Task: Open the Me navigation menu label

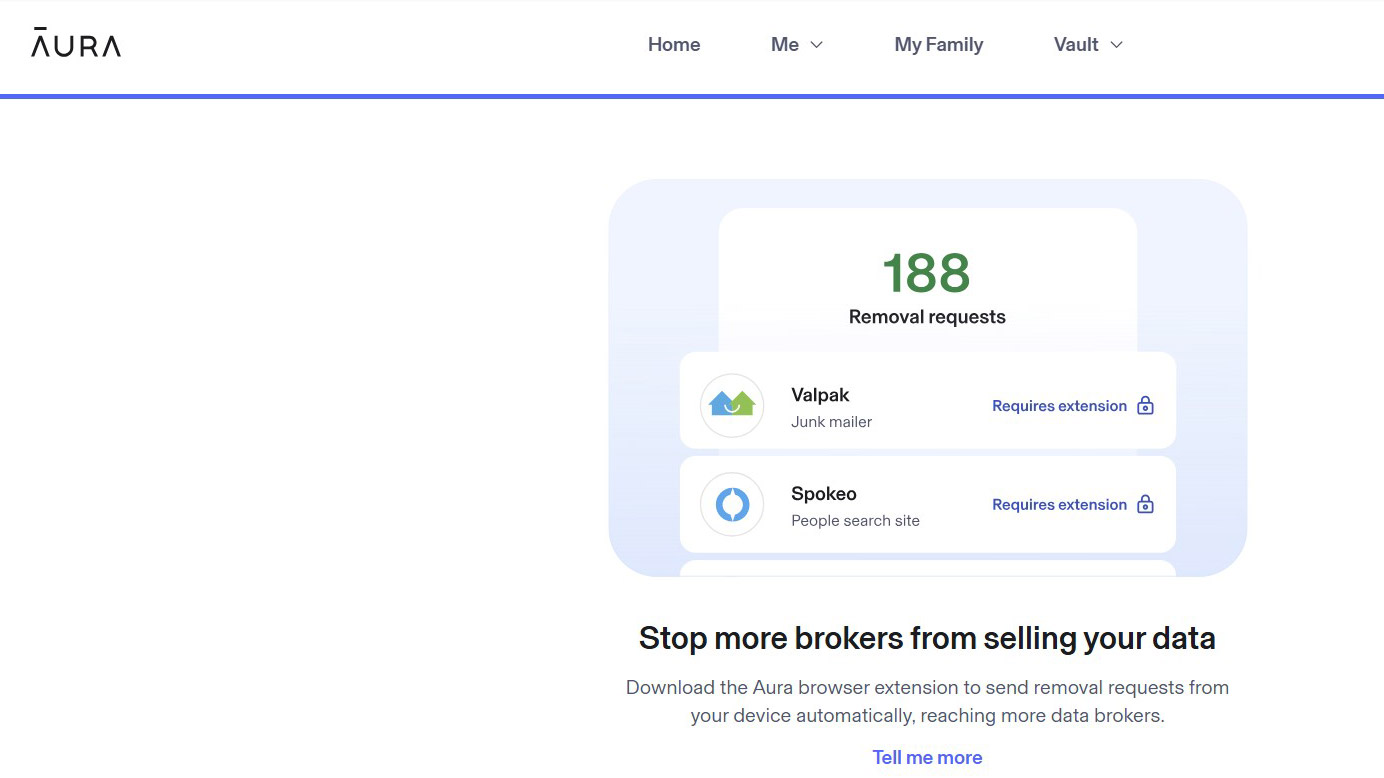Action: (785, 45)
